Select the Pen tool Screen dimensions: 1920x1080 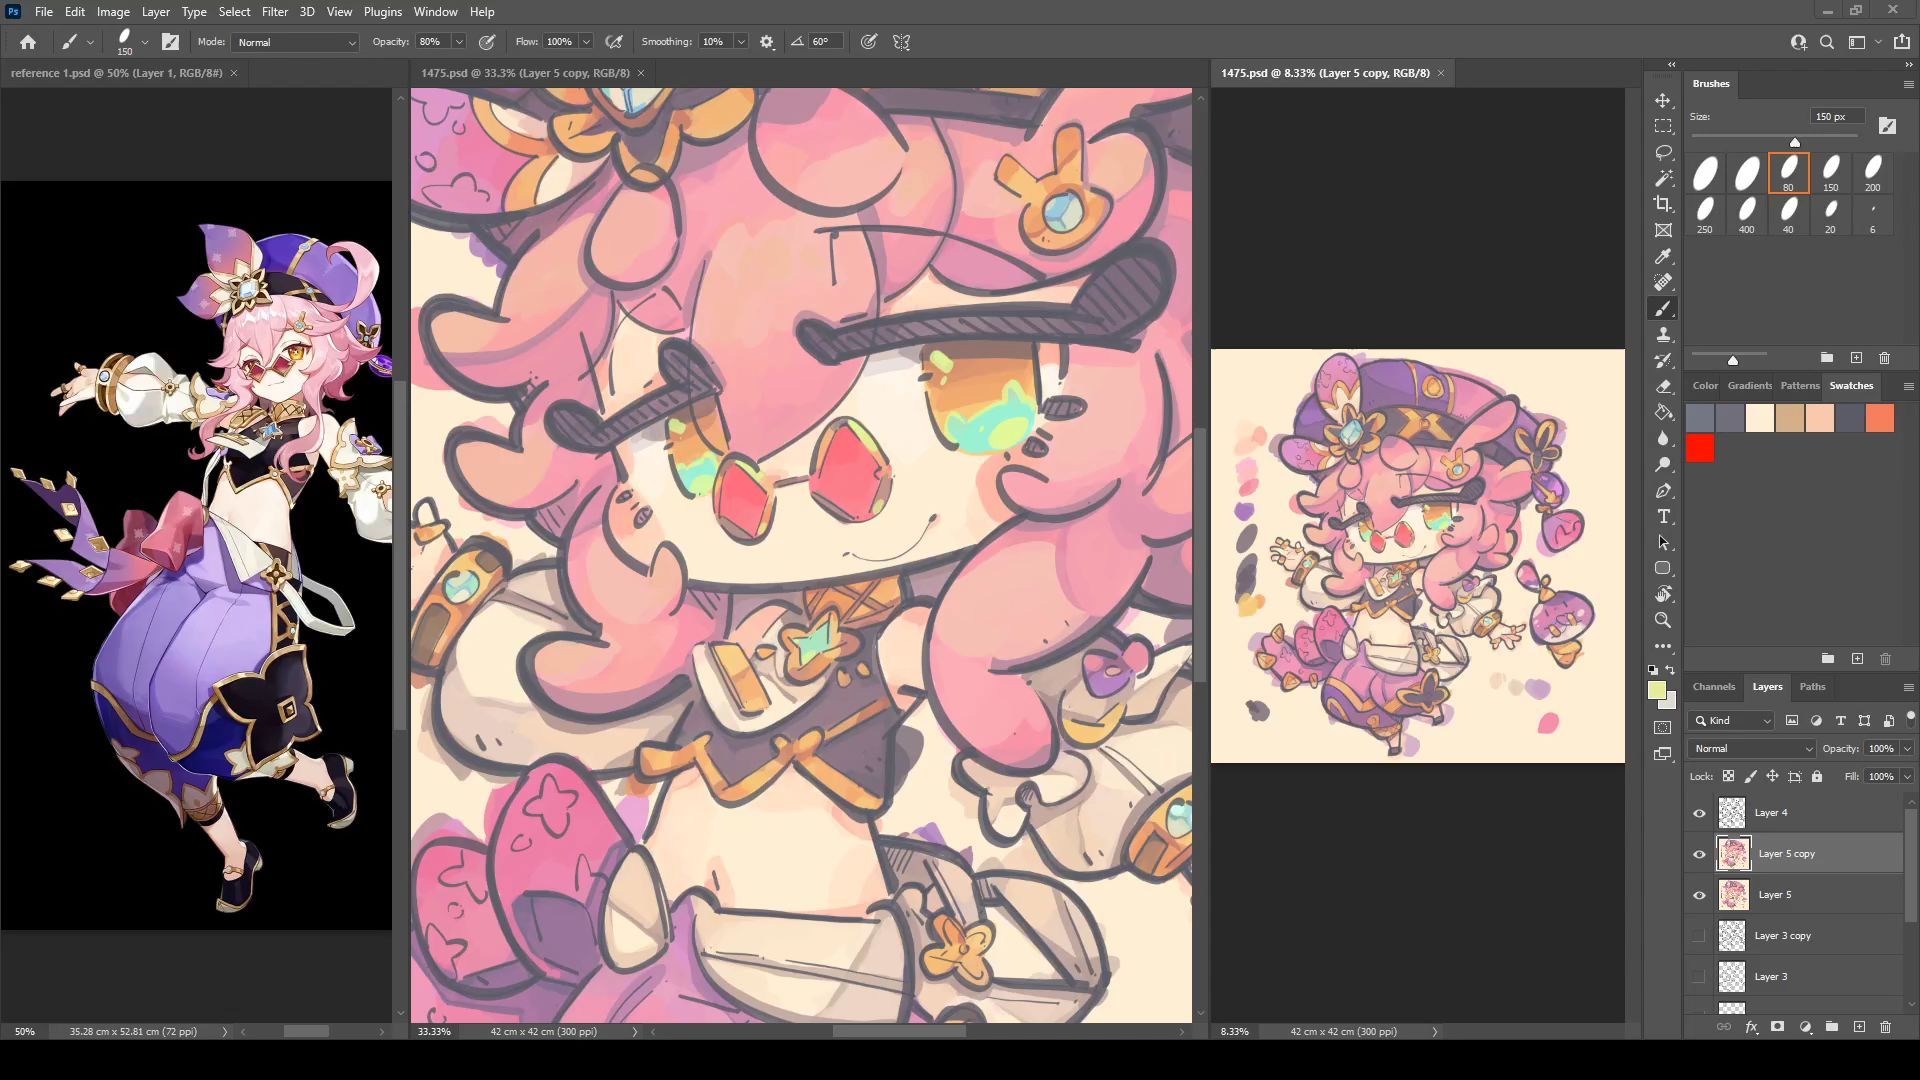point(1663,491)
